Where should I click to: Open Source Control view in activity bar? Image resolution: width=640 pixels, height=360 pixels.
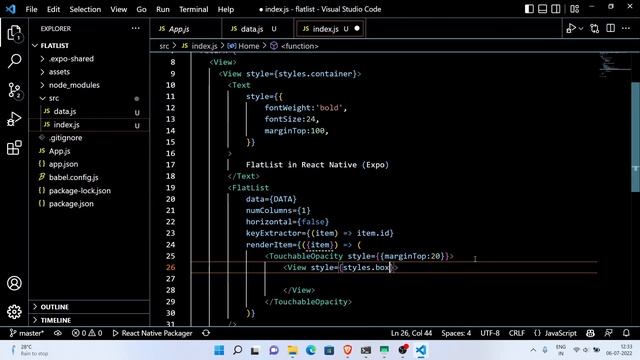(x=14, y=90)
